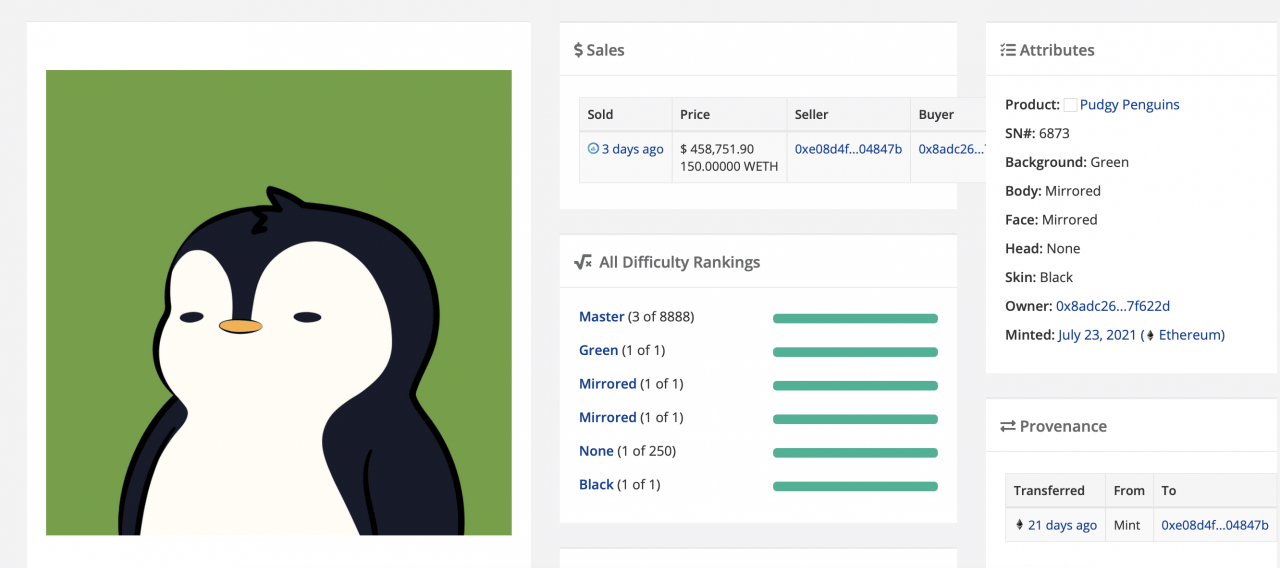Click the Master ranking progress bar
Screen dimensions: 1280x568
(855, 319)
